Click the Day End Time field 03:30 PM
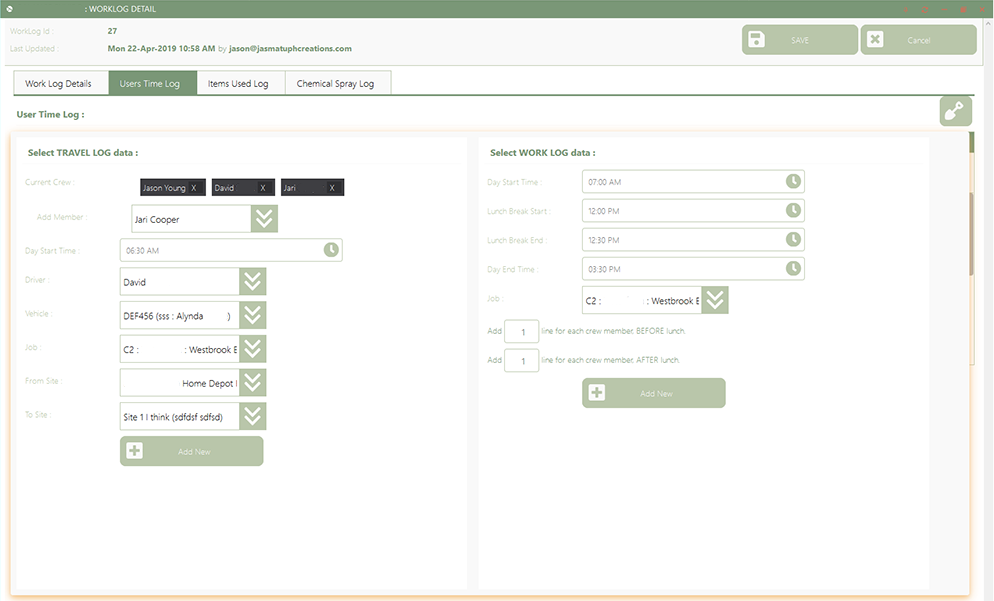Image resolution: width=994 pixels, height=601 pixels. 693,269
